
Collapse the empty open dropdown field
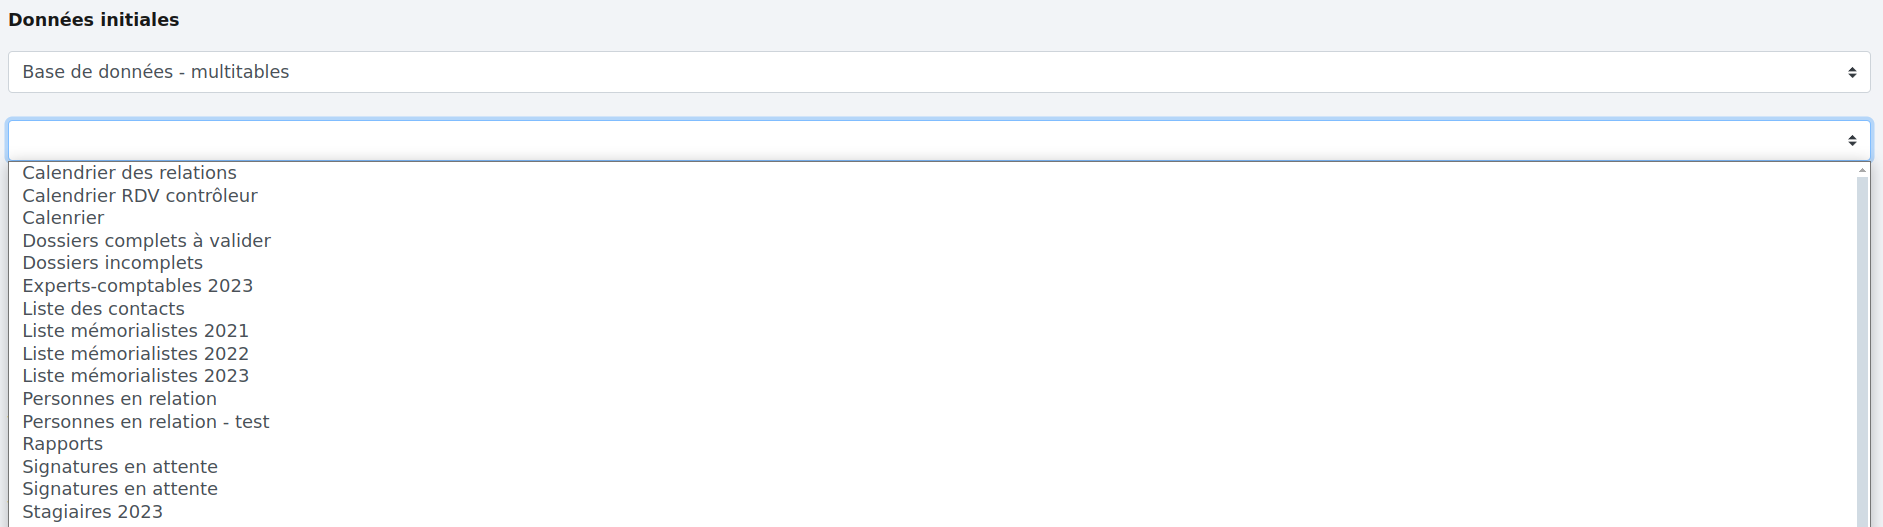pyautogui.click(x=938, y=140)
